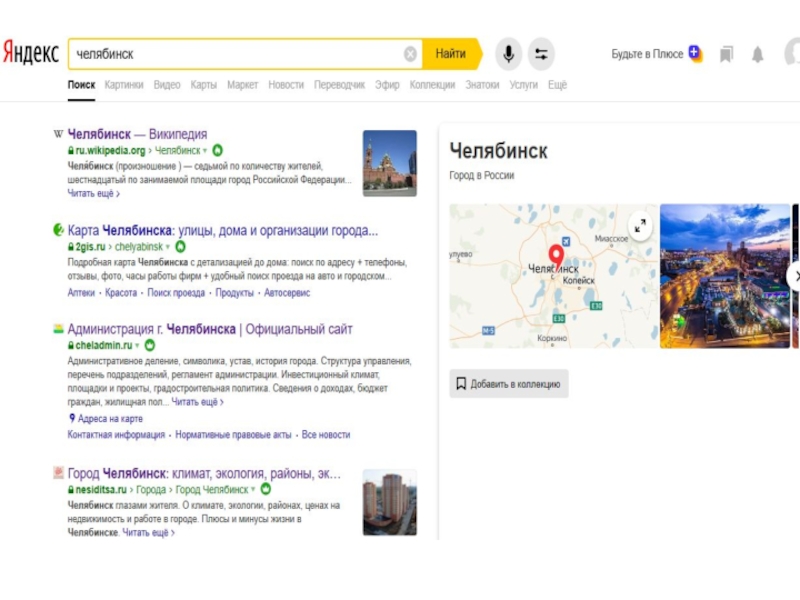Open the Wikipedia result church thumbnail
The width and height of the screenshot is (800, 600).
click(390, 163)
